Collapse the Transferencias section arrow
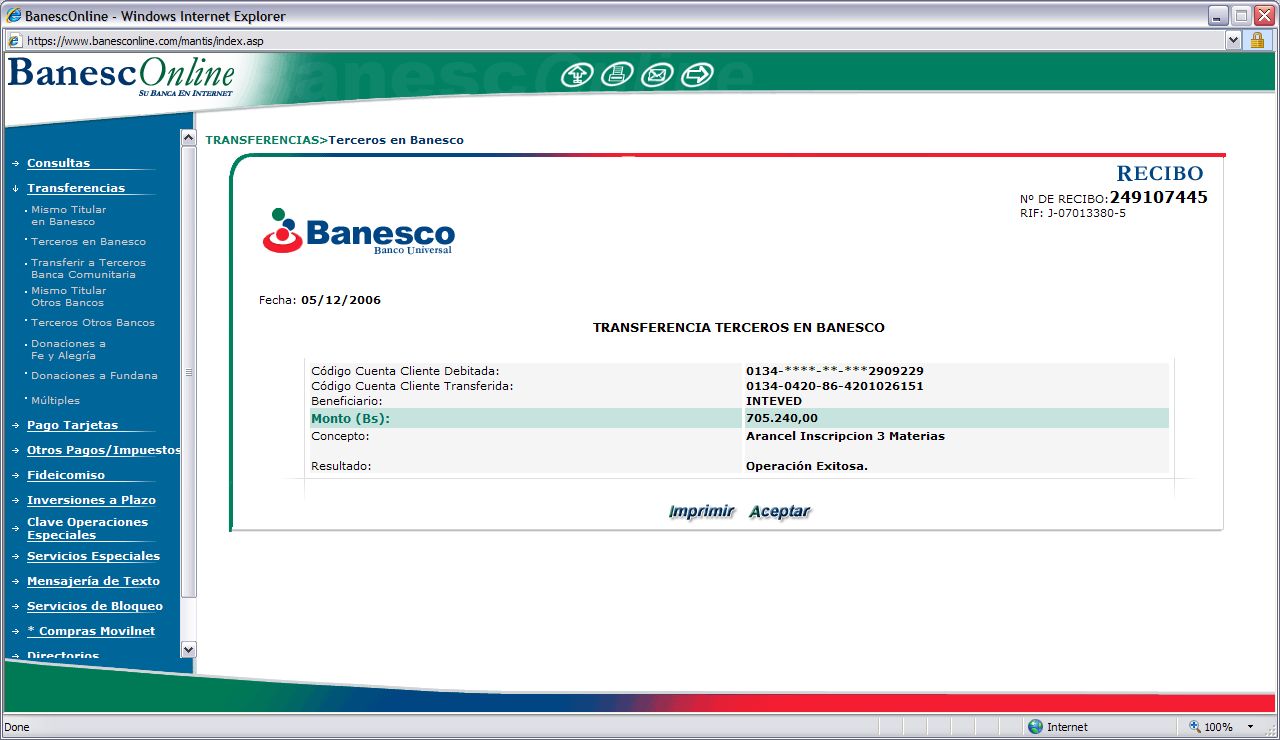This screenshot has height=740, width=1280. click(15, 188)
